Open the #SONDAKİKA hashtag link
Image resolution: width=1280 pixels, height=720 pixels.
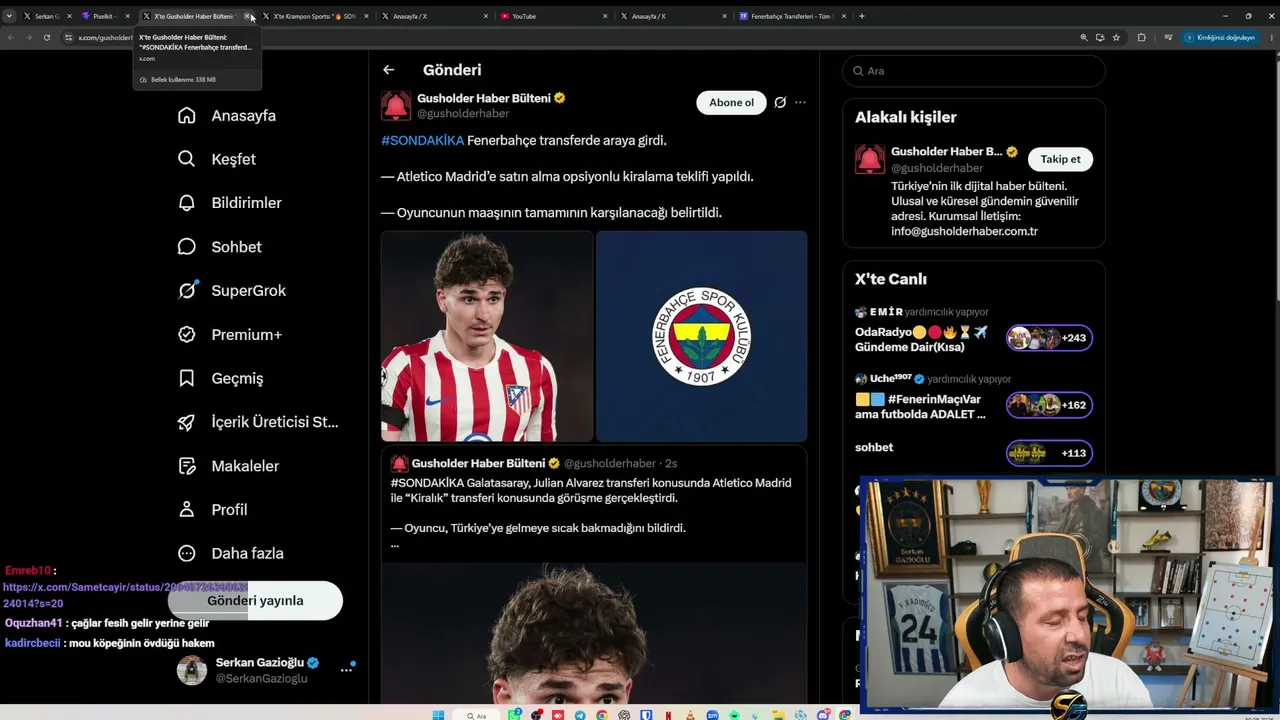click(423, 141)
